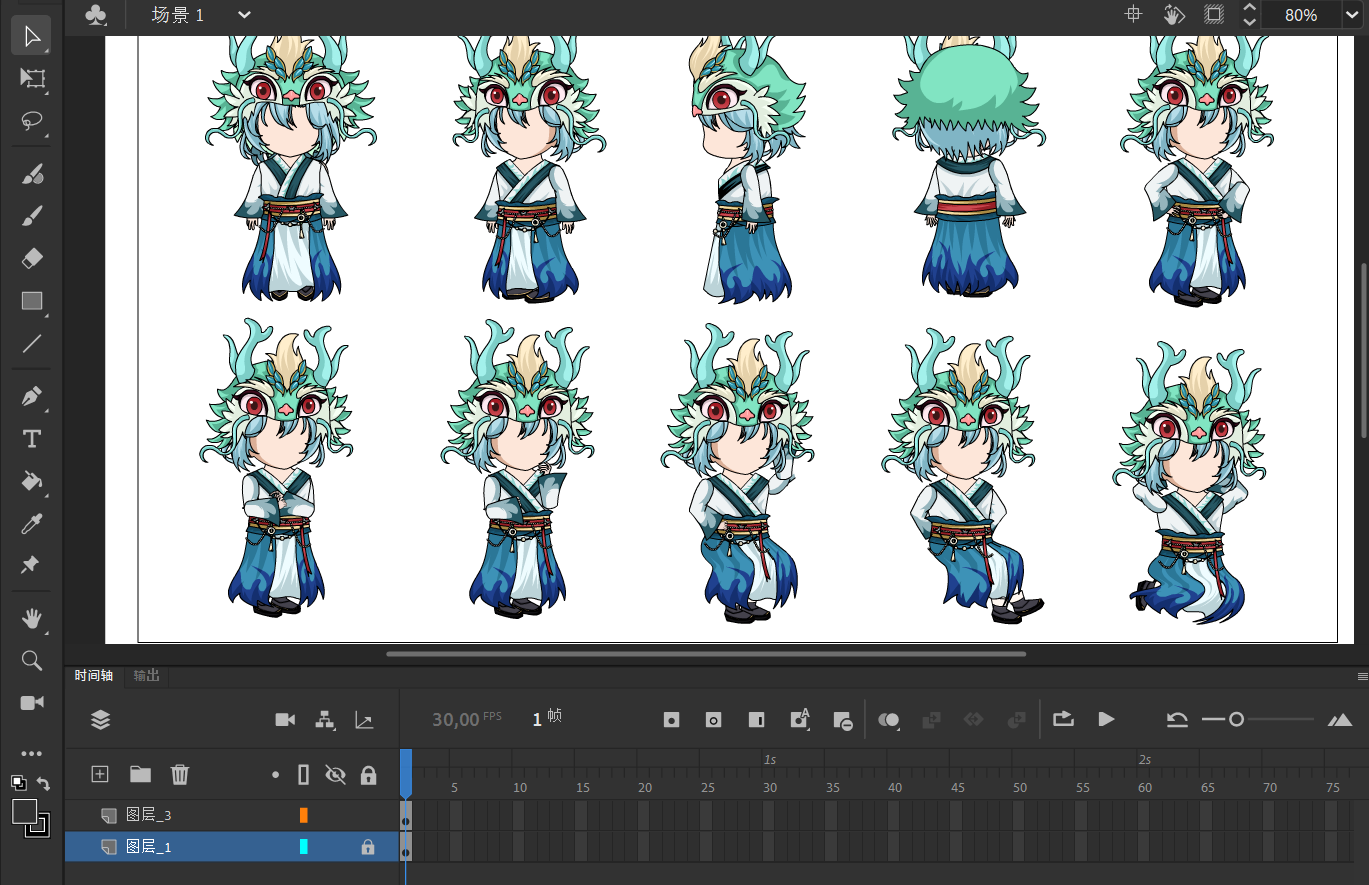1369x885 pixels.
Task: Click the remove frame icon
Action: 842,720
